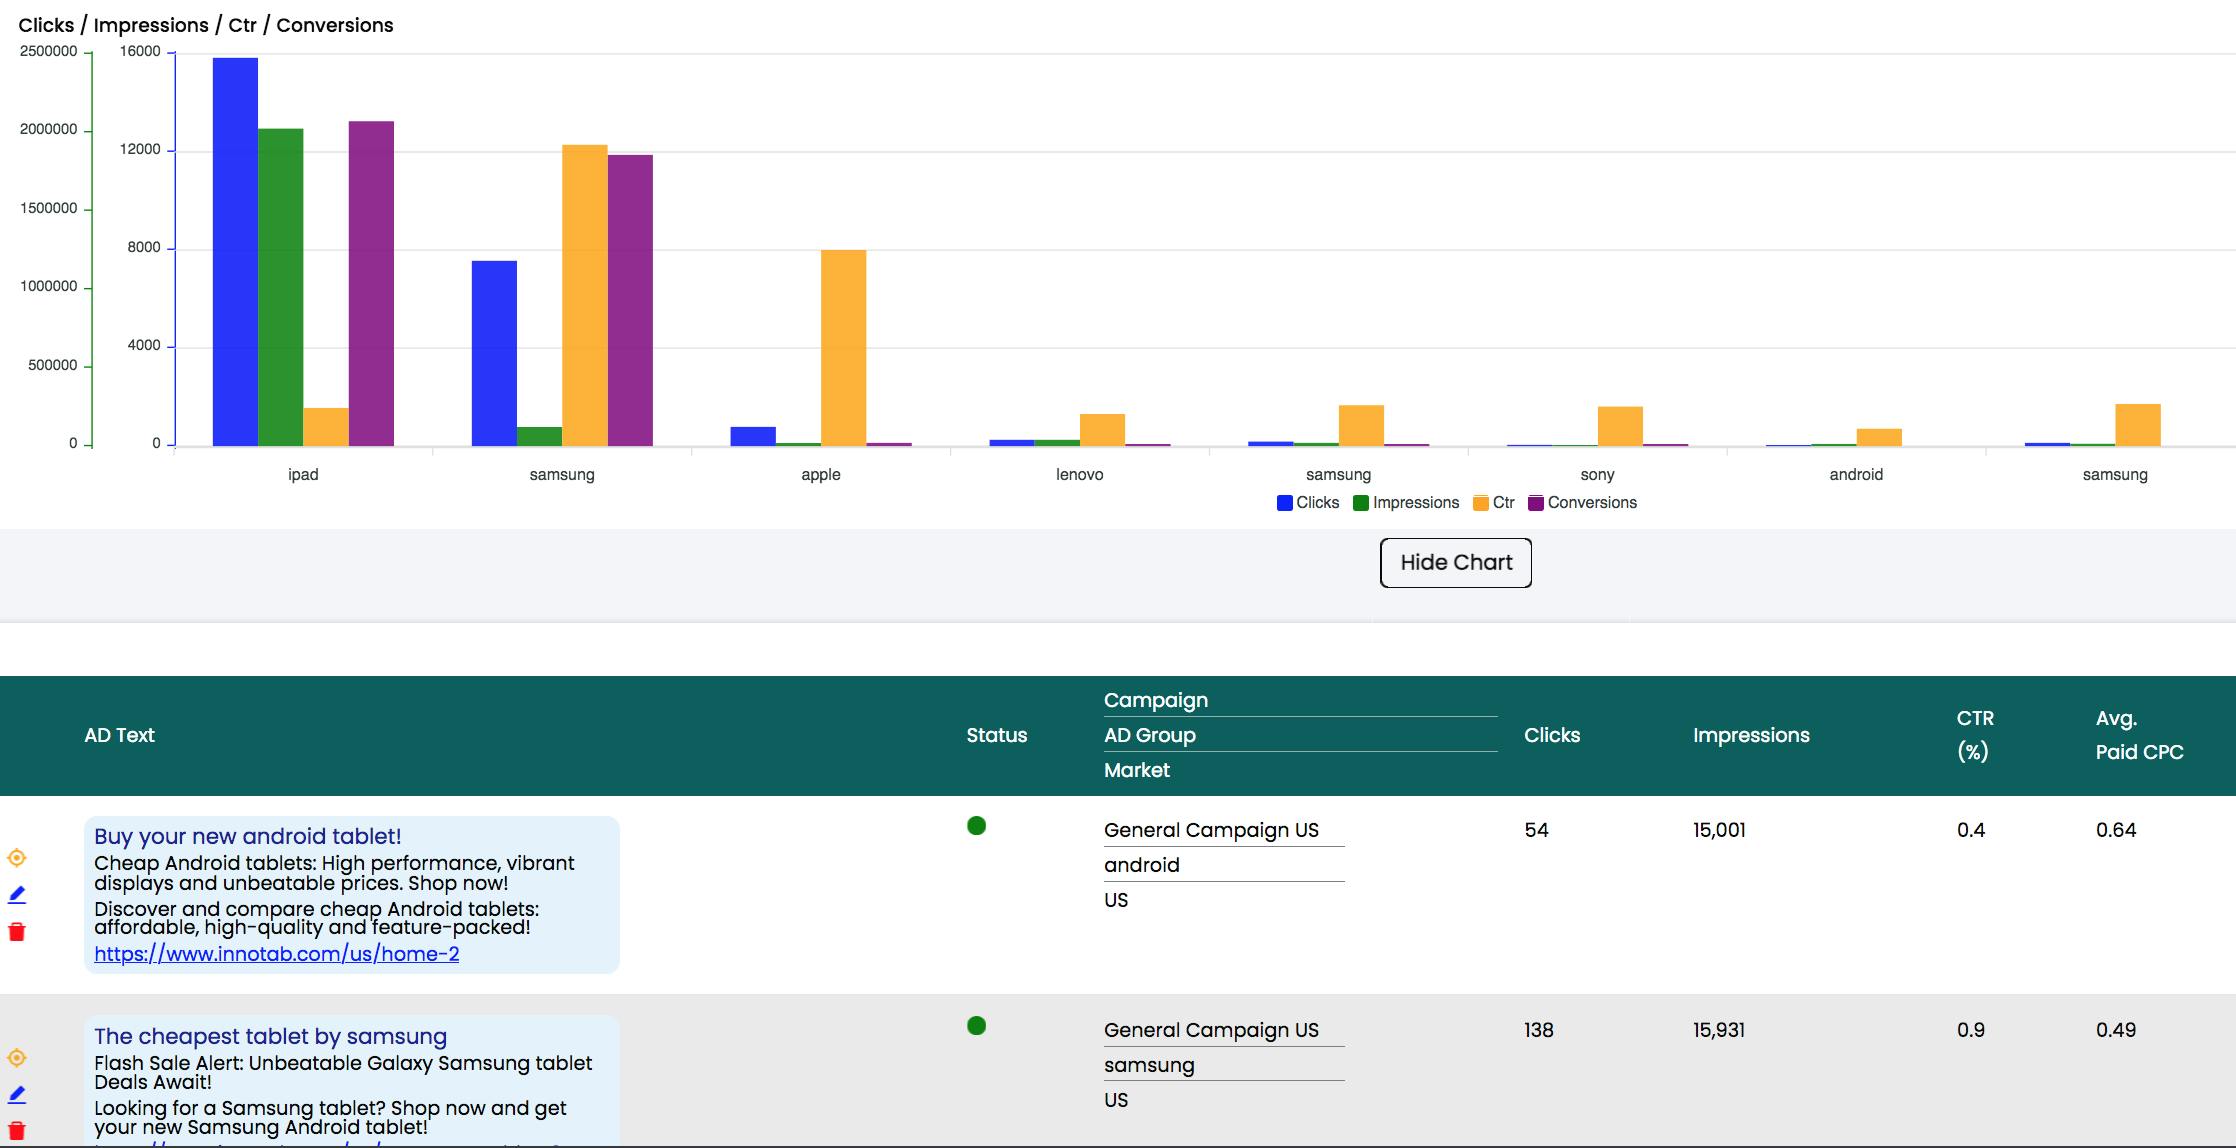2236x1148 pixels.
Task: Click the orange target icon for samsung ad
Action: click(x=17, y=1058)
